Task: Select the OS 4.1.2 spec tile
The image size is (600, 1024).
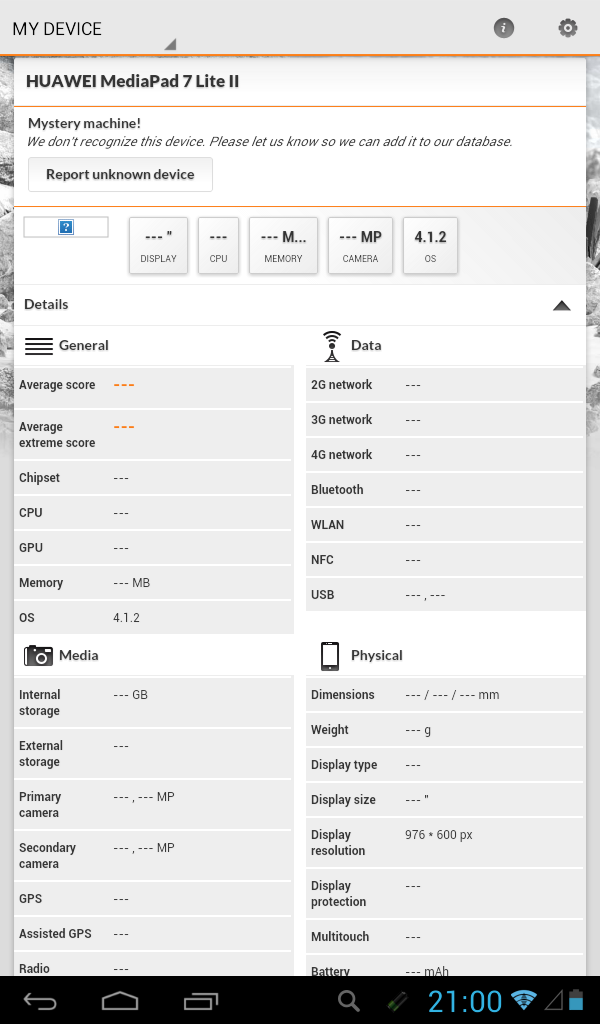Action: (430, 245)
